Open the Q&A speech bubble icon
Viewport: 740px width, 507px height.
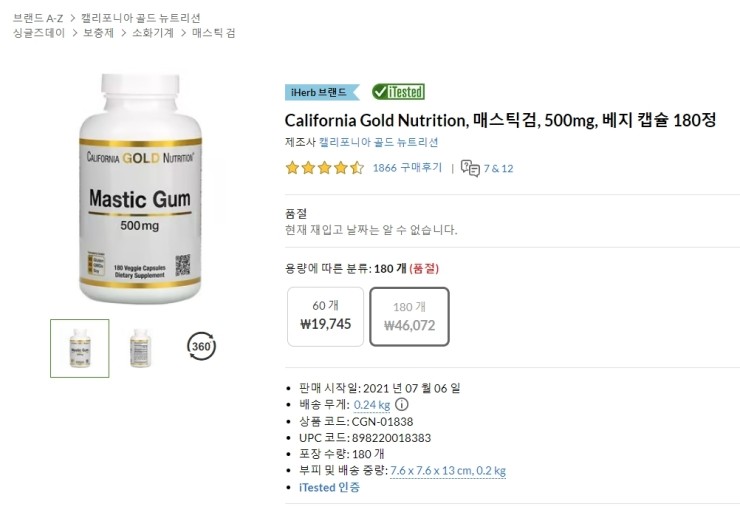coord(470,168)
